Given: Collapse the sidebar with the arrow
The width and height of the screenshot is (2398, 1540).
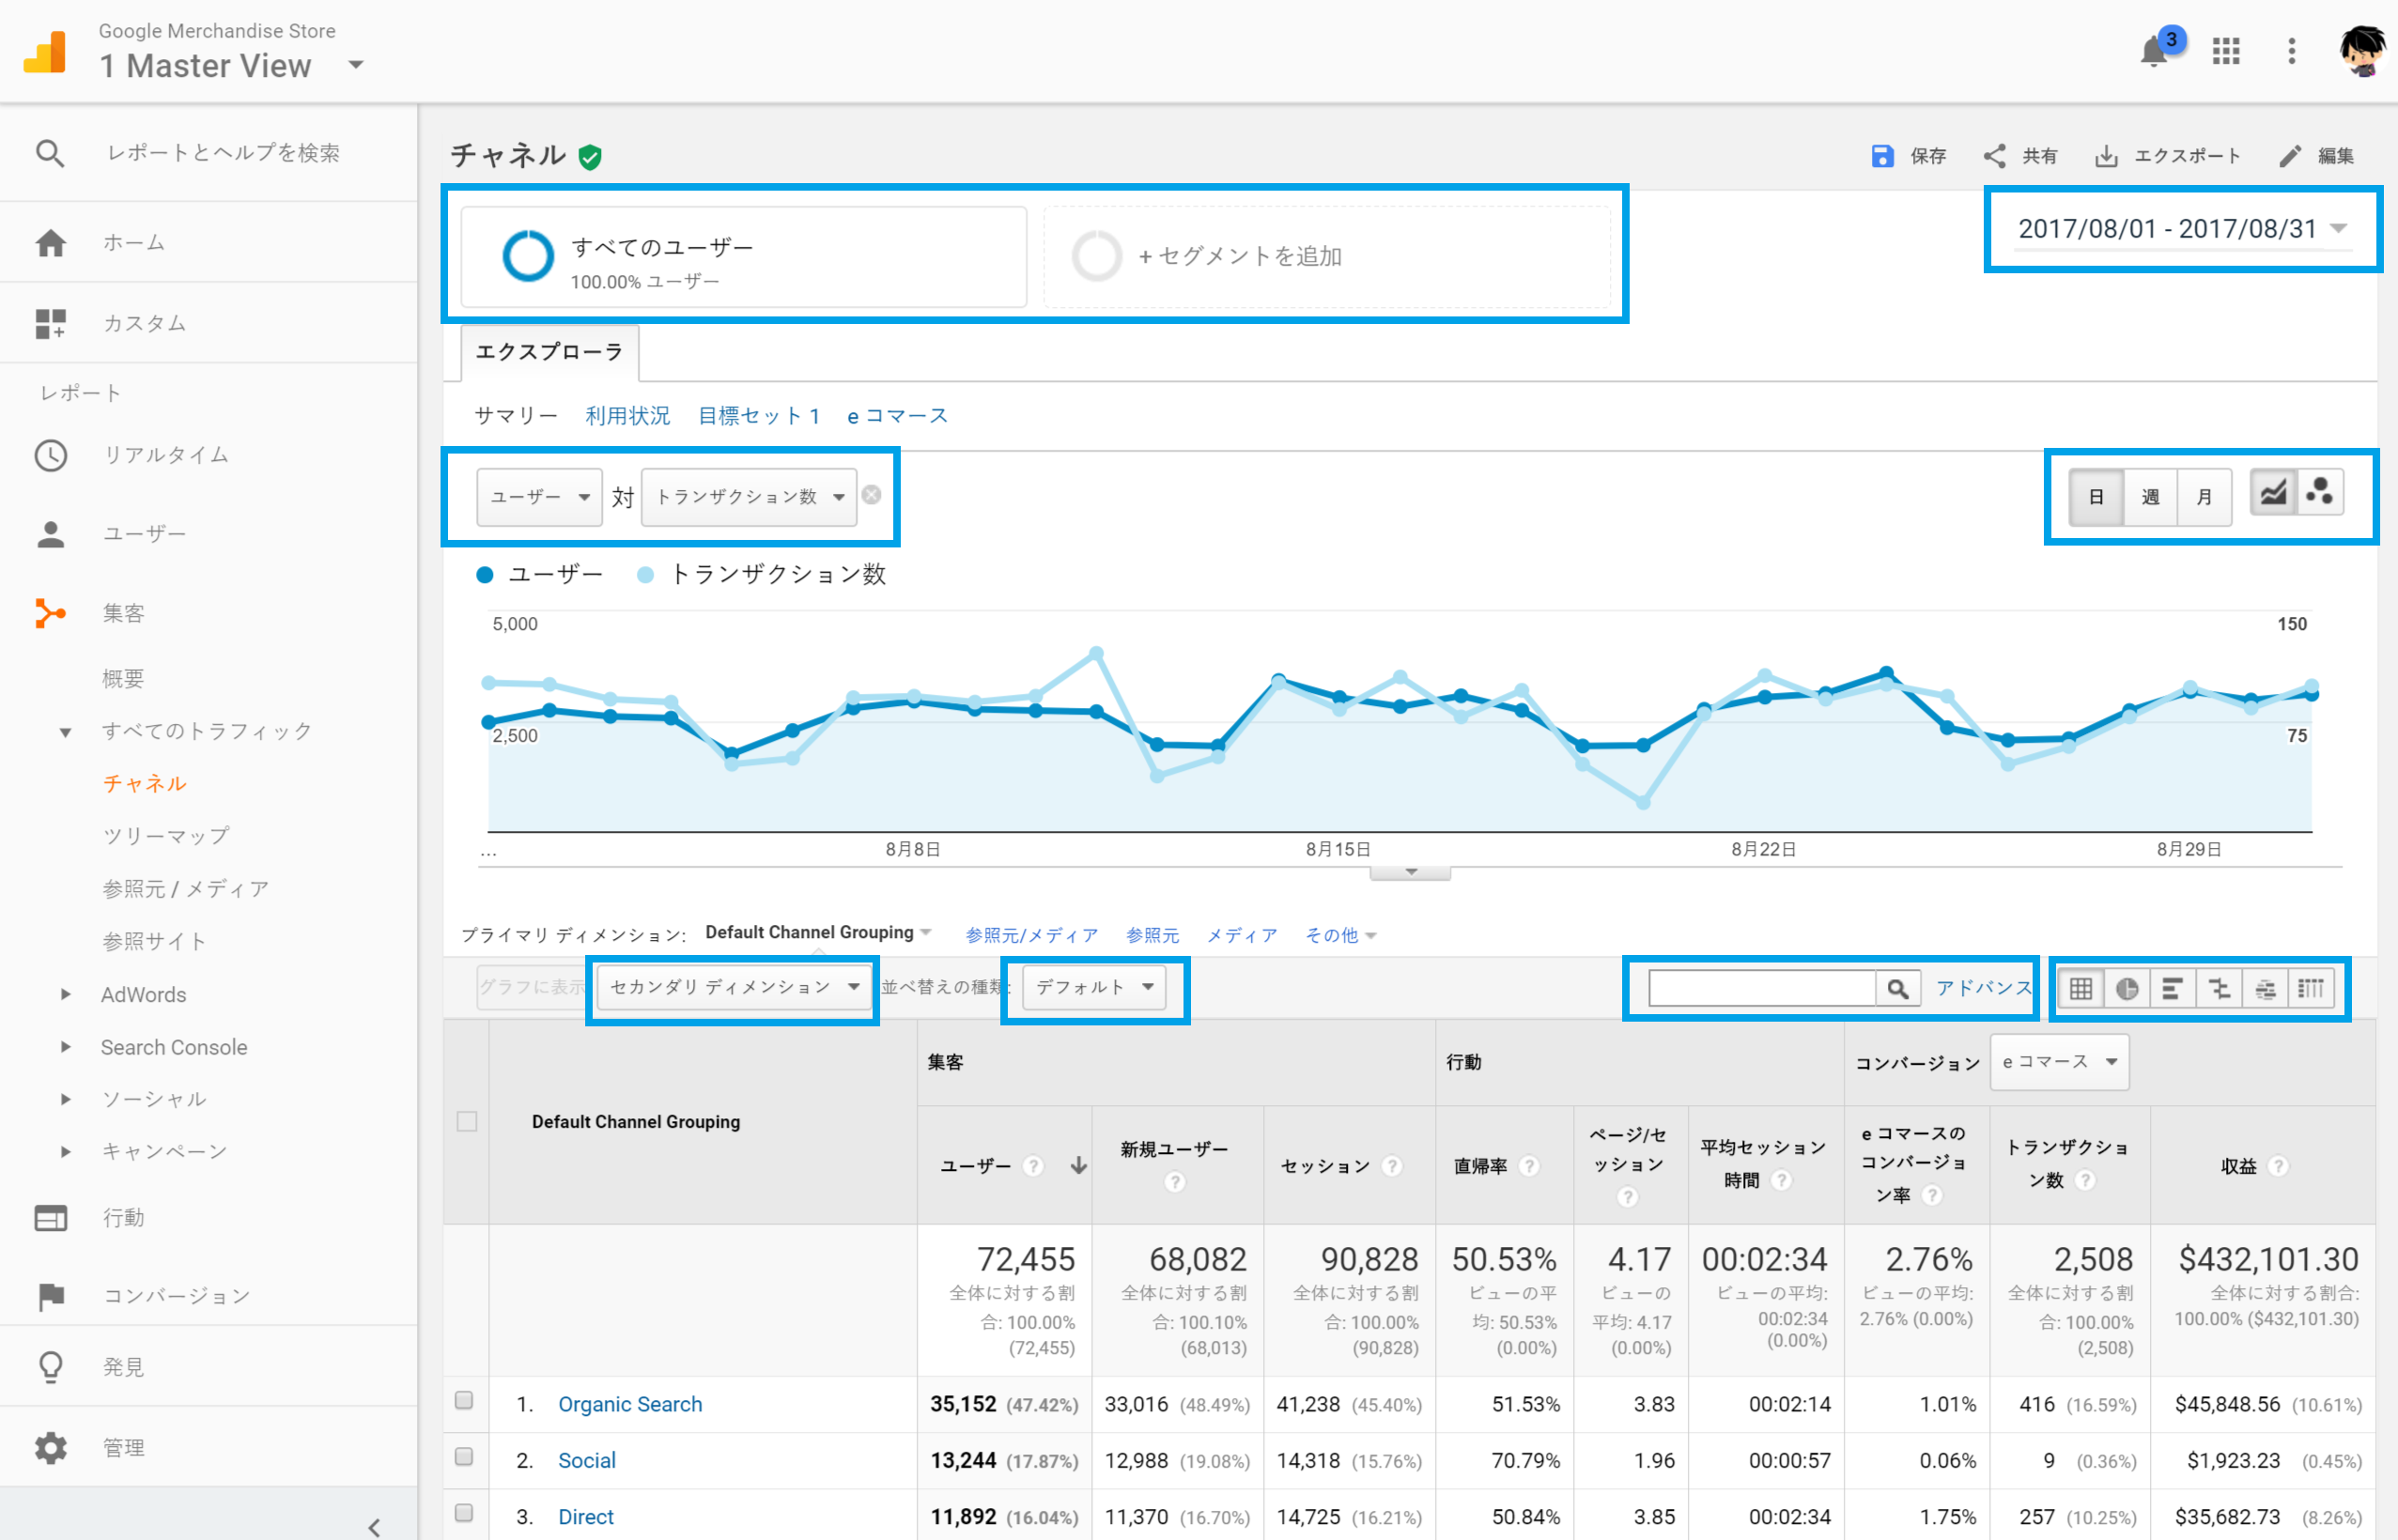Looking at the screenshot, I should click(374, 1526).
